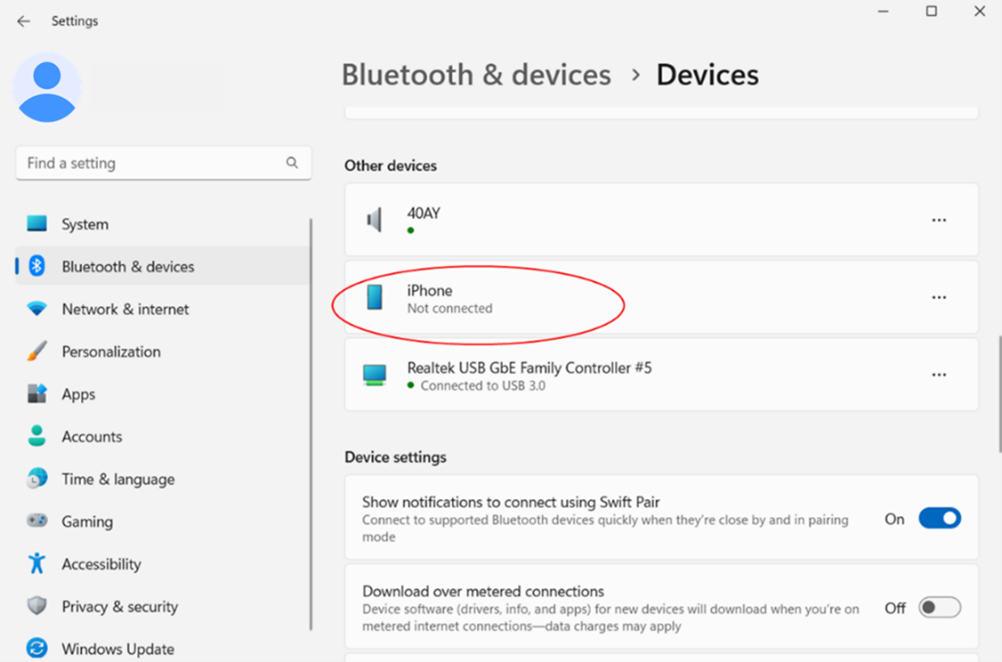Go to Network & internet settings
The image size is (1002, 662).
[125, 309]
